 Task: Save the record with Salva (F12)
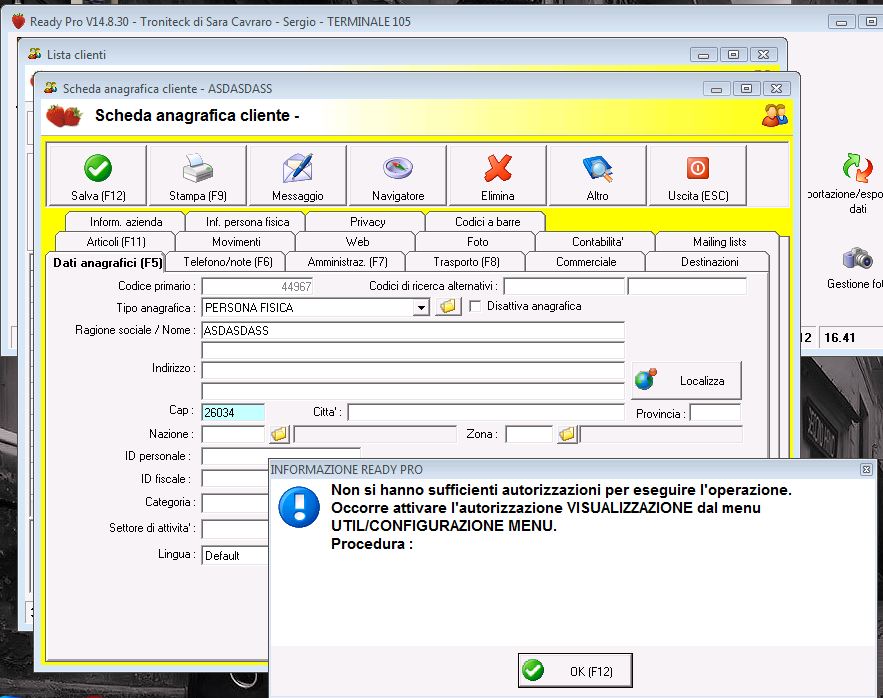(x=98, y=175)
